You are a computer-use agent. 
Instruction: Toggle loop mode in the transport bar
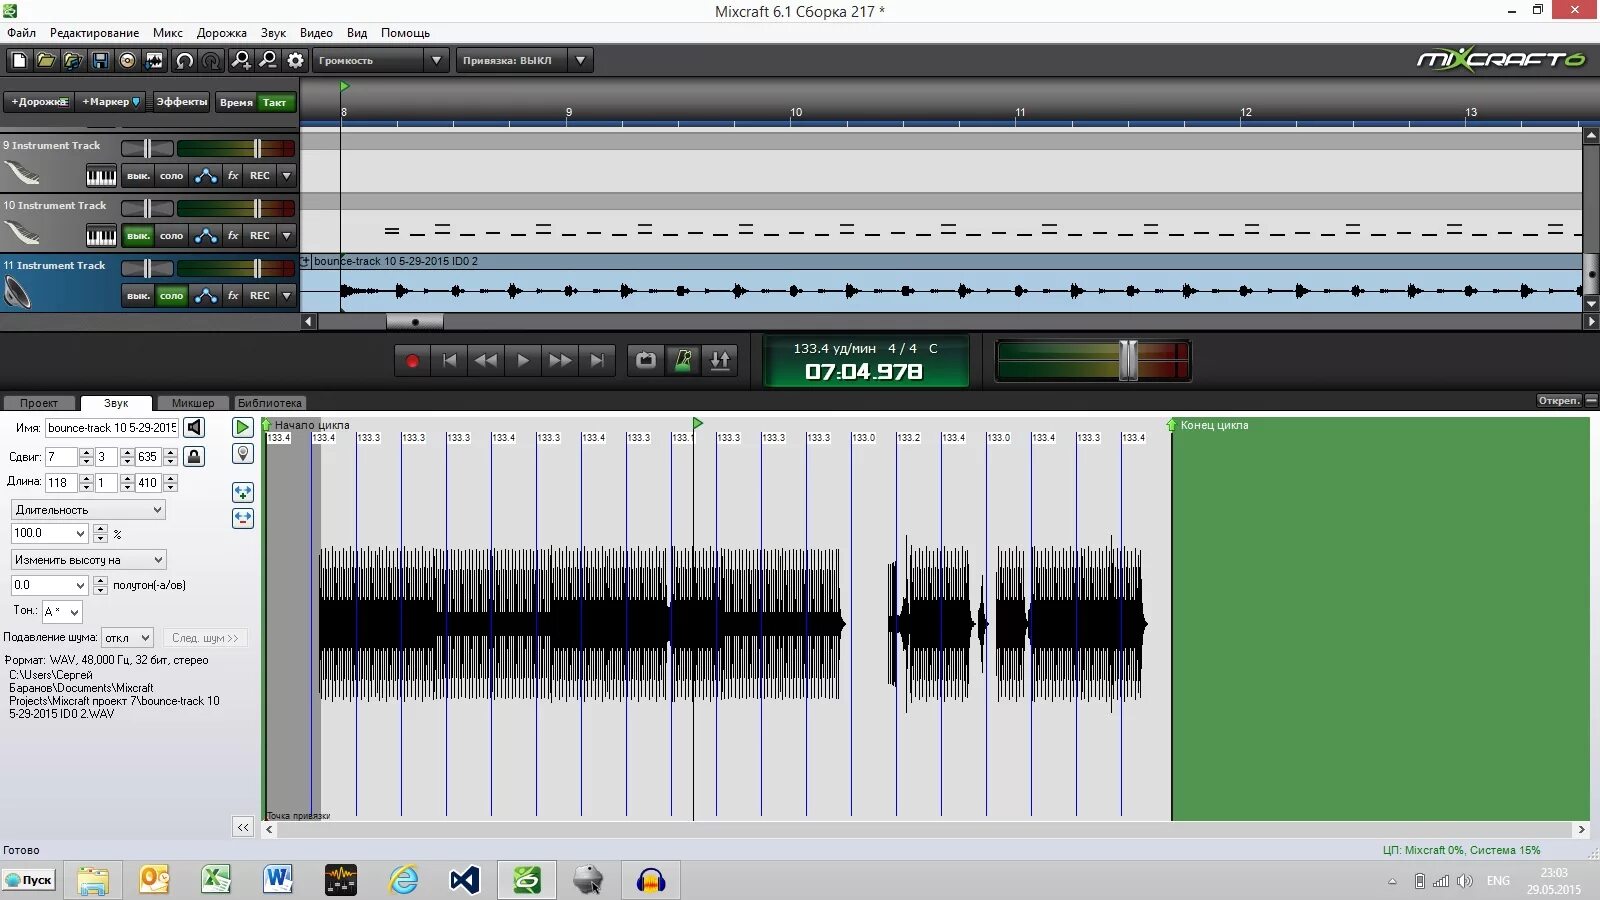tap(646, 361)
